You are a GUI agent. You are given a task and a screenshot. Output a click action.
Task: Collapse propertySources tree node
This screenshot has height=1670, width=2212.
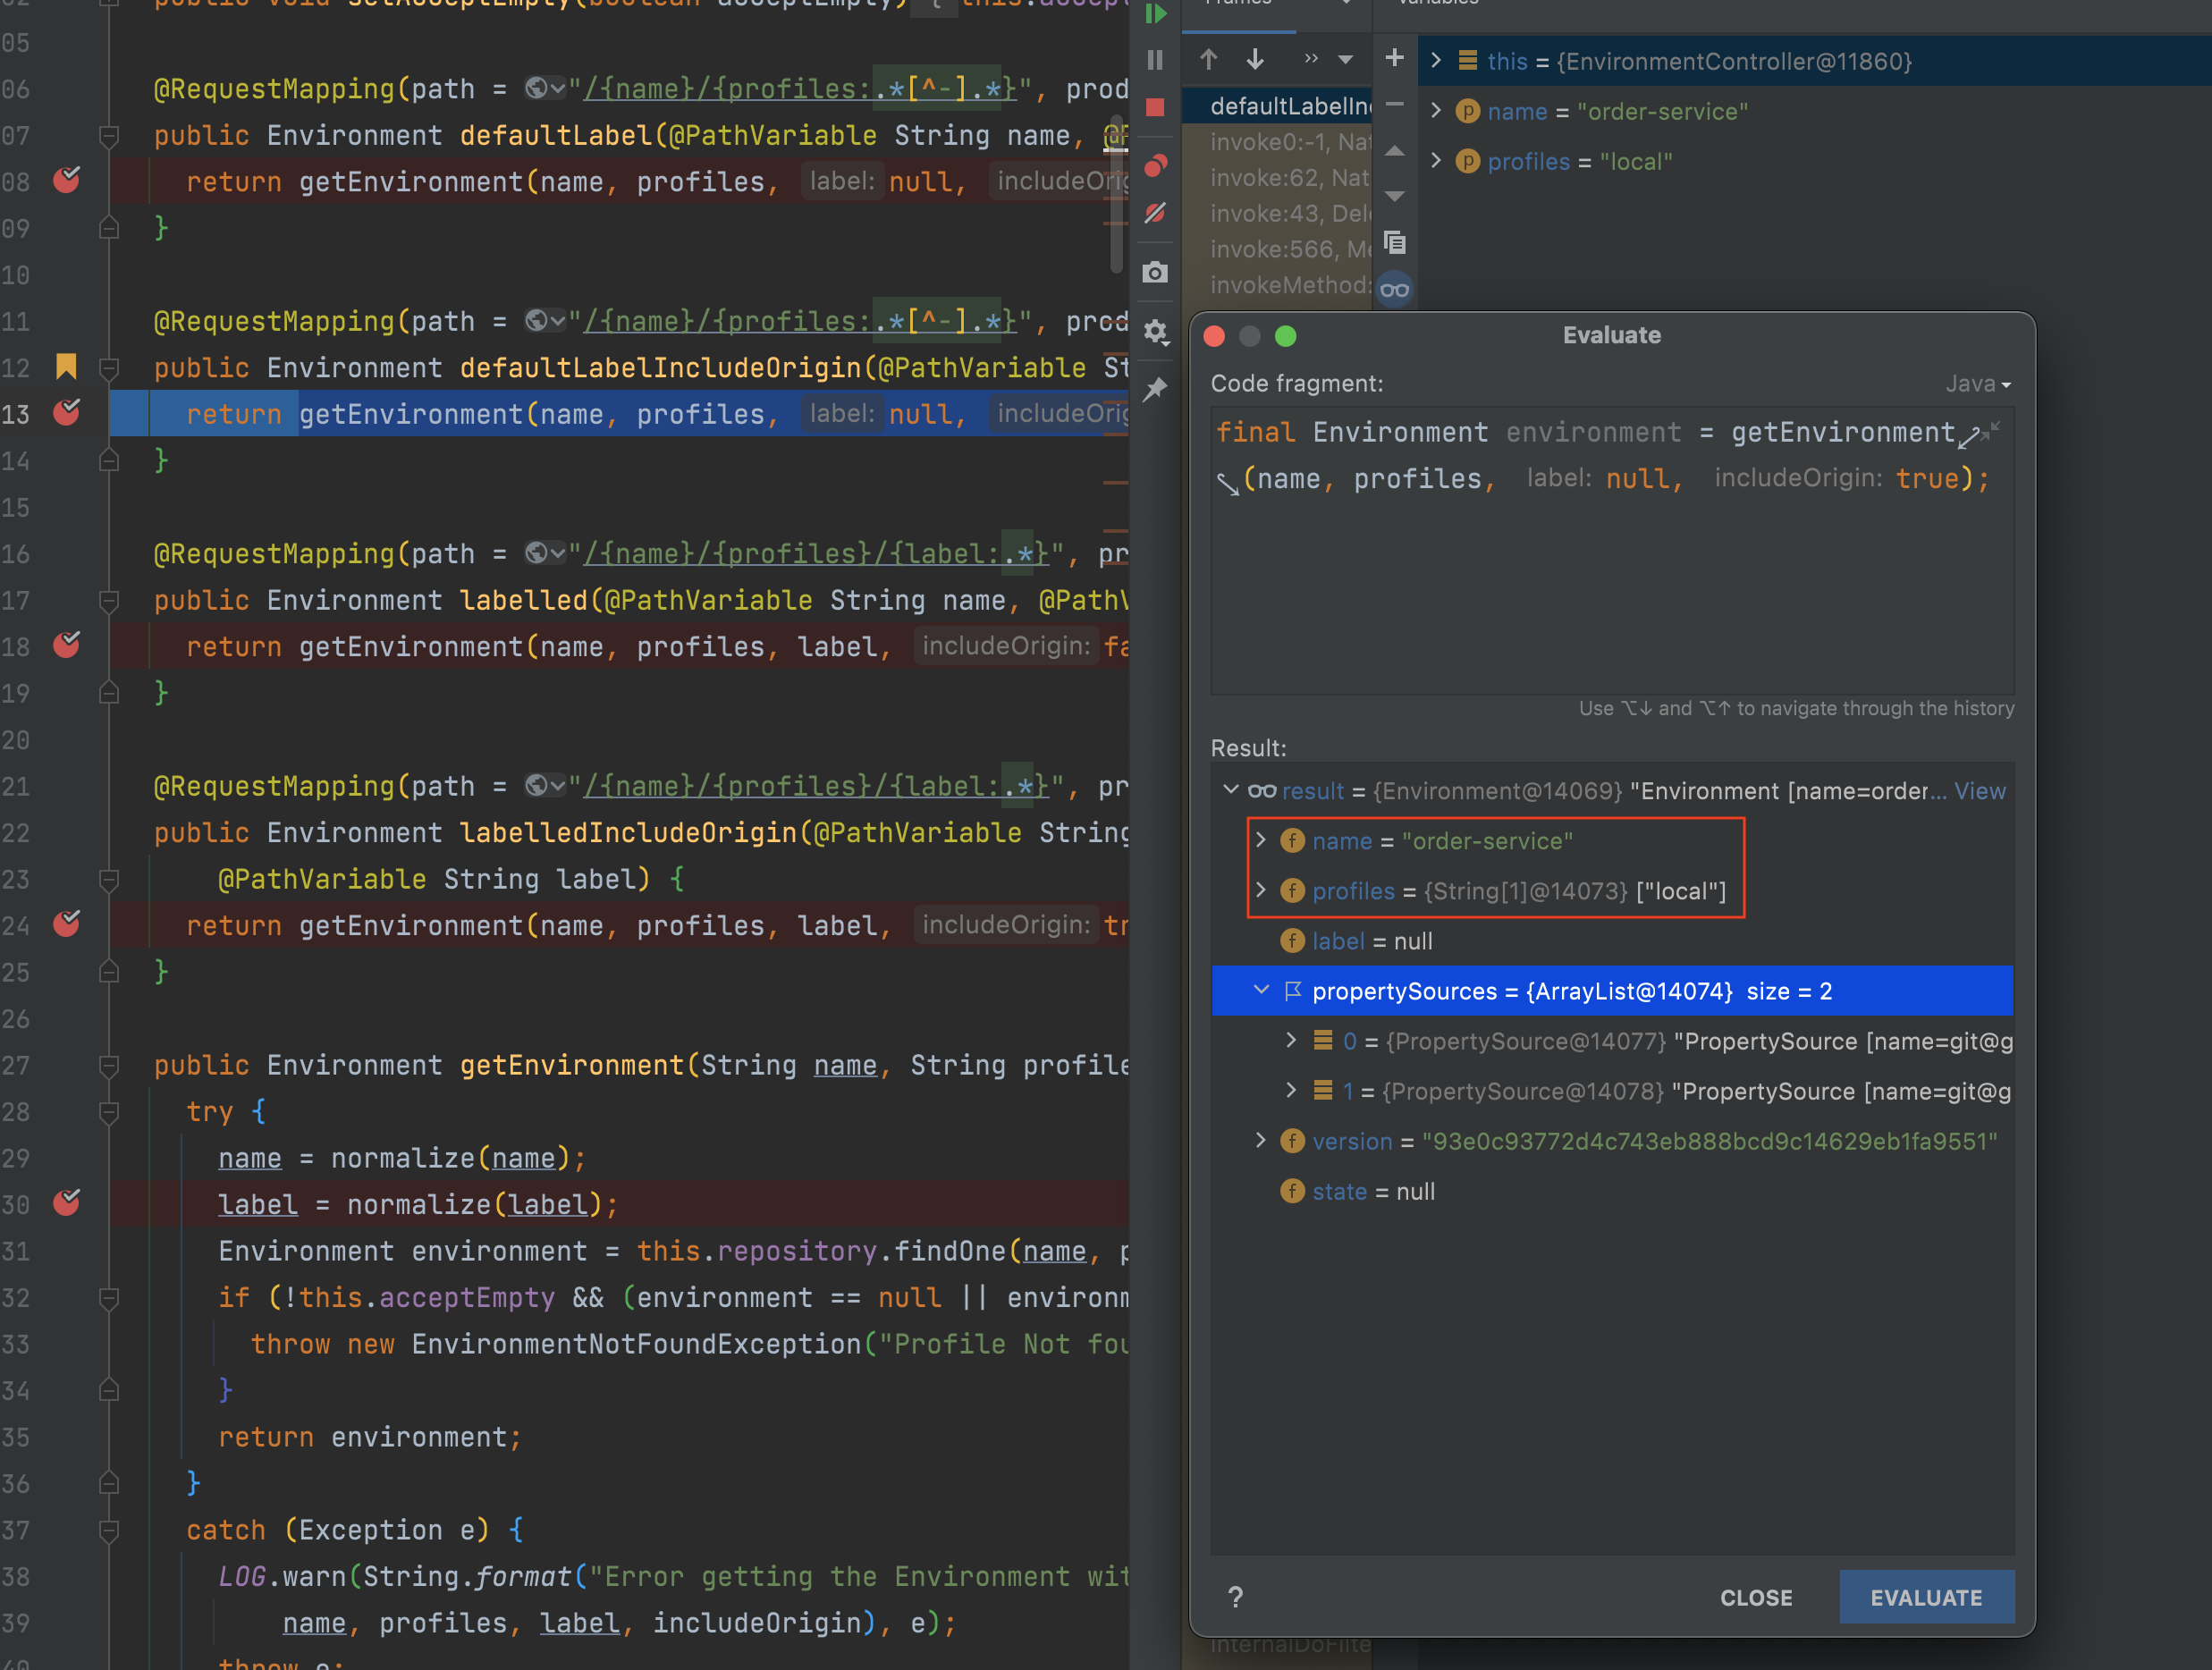pos(1261,990)
